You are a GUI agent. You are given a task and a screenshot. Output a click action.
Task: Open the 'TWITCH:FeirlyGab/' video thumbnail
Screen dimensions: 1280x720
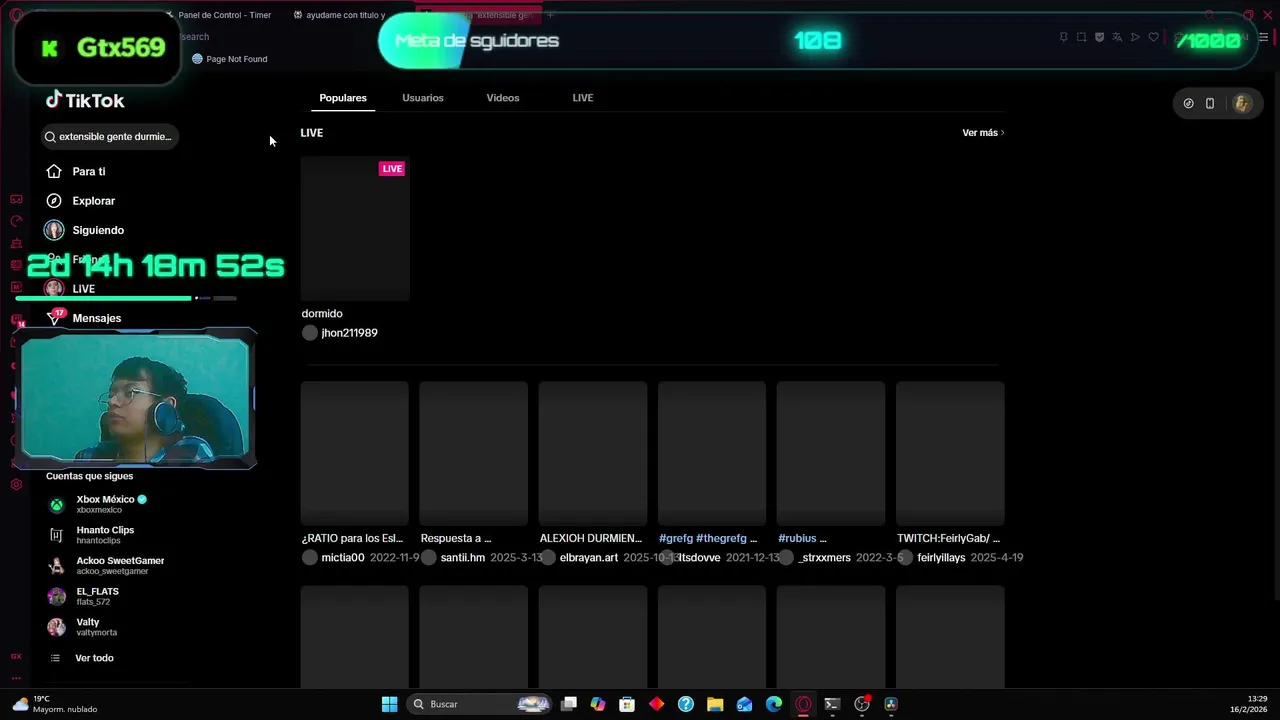pyautogui.click(x=950, y=453)
